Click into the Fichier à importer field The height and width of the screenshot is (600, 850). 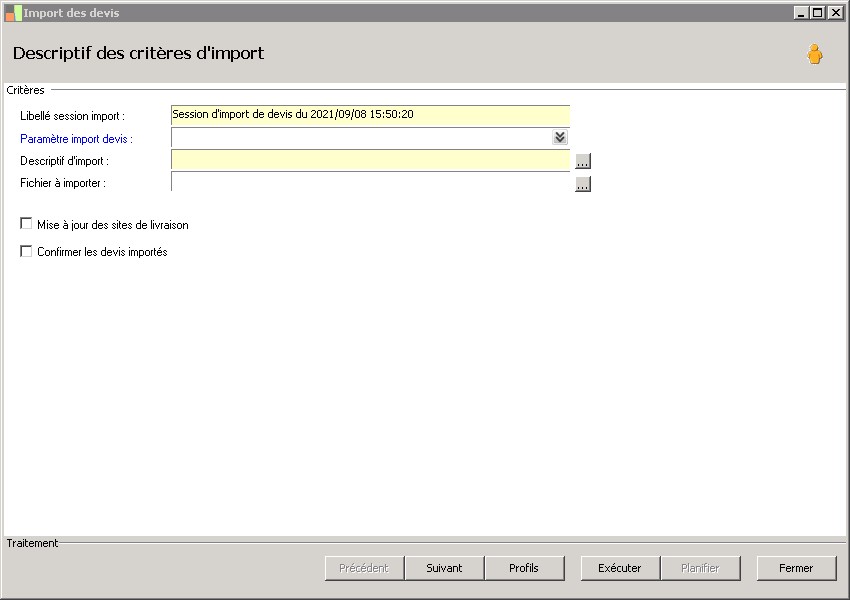[x=370, y=182]
